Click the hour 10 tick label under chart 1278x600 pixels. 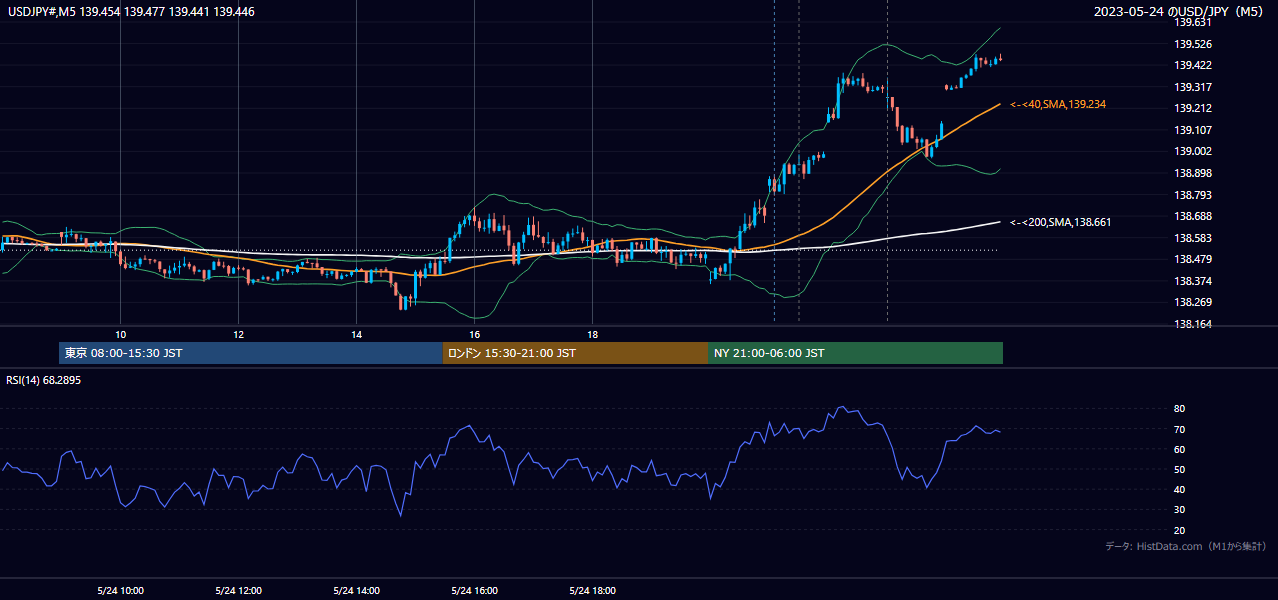pyautogui.click(x=120, y=334)
